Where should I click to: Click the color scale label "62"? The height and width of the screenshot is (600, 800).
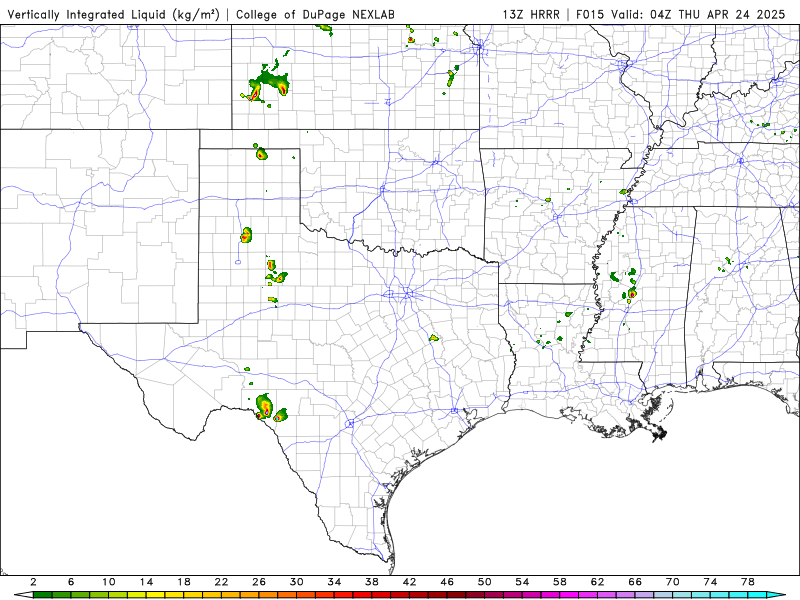pyautogui.click(x=598, y=582)
